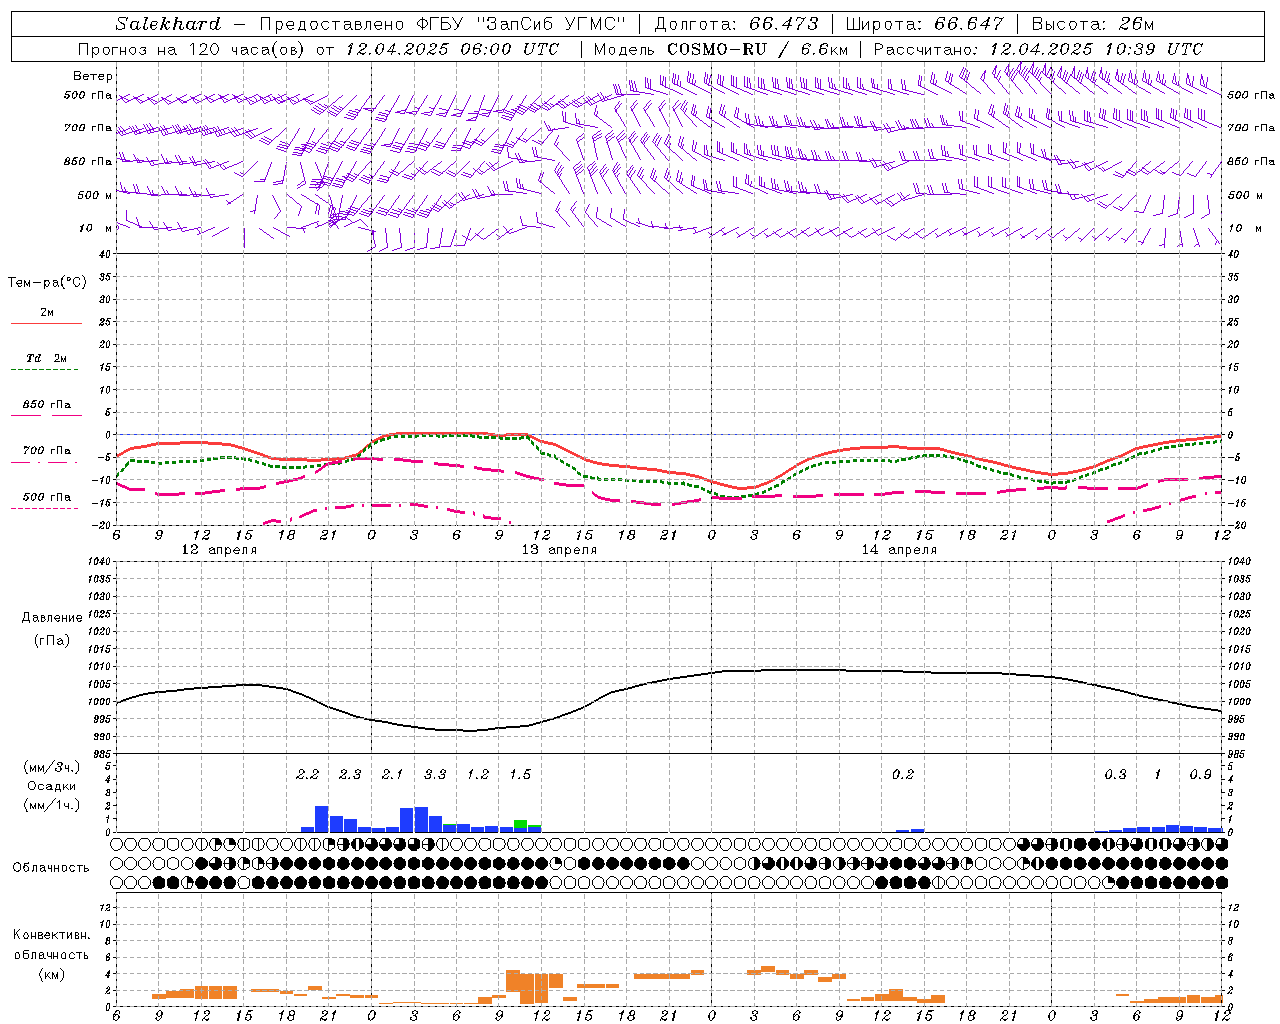Screen dimensions: 1280x1024
Task: Click the 500 гПа entry in temperature legend
Action: (47, 497)
